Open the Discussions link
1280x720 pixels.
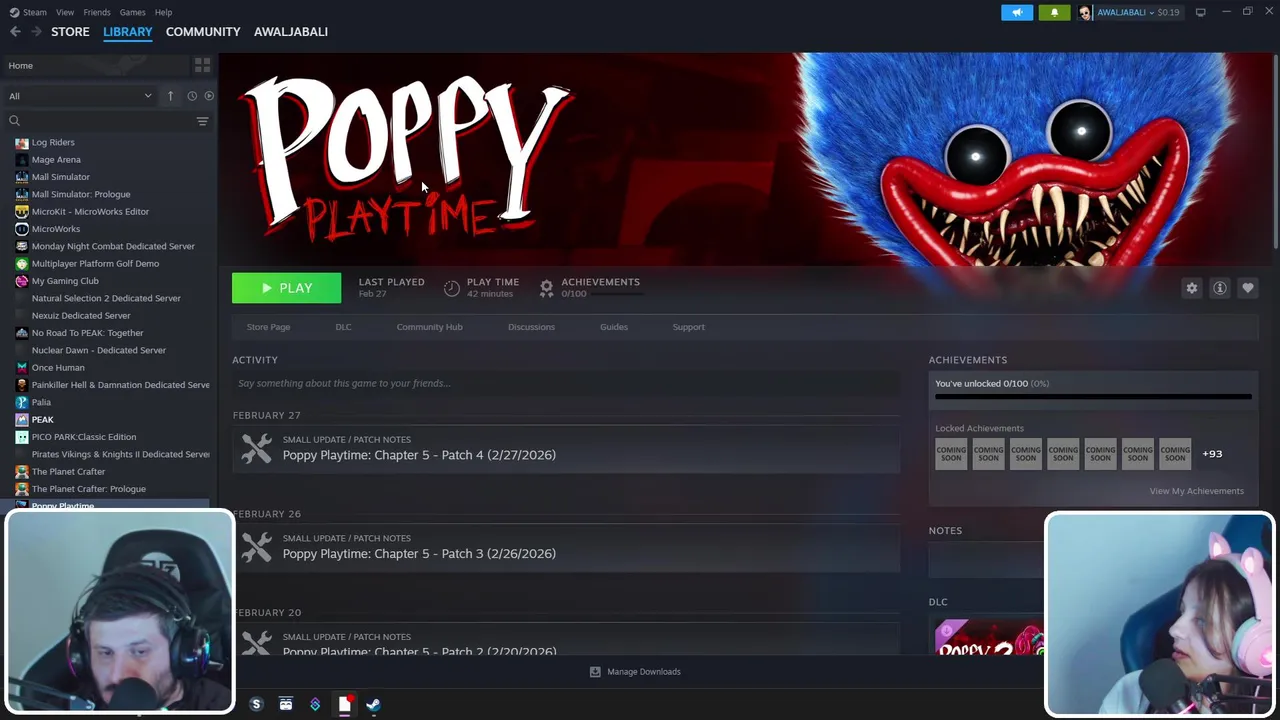[531, 327]
